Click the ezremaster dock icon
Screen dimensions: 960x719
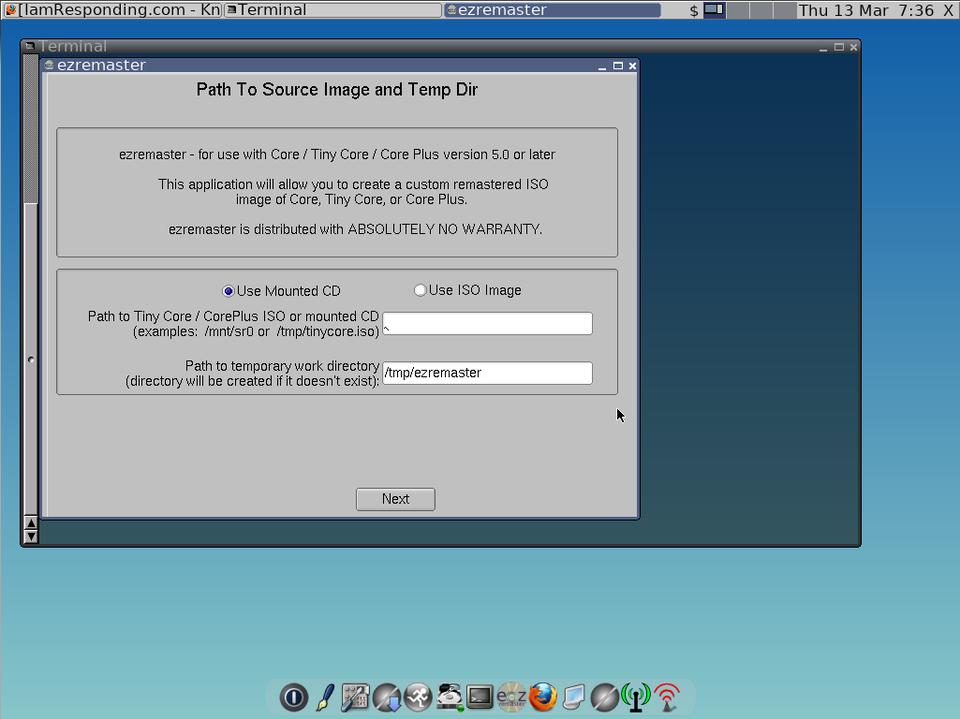(x=511, y=697)
